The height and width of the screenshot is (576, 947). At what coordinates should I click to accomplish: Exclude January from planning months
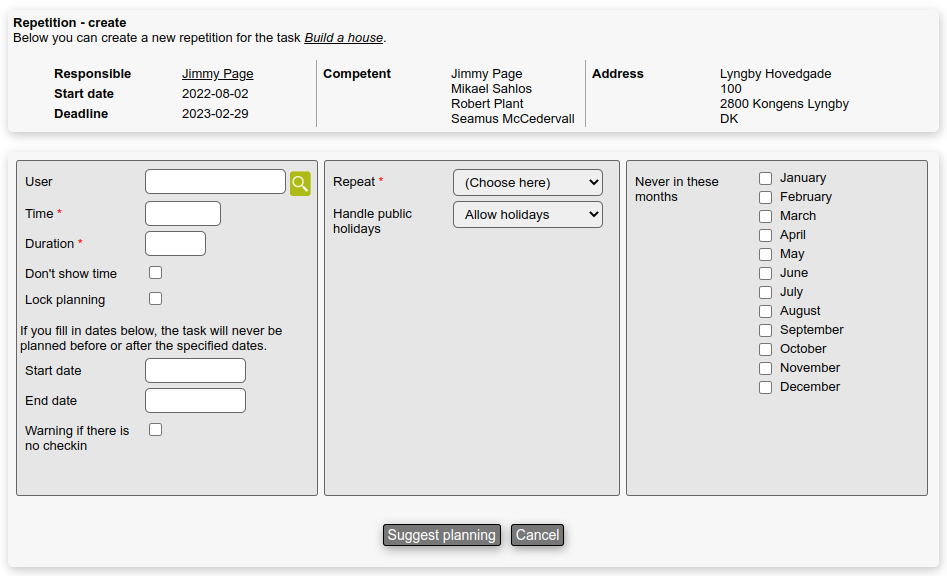pos(765,178)
